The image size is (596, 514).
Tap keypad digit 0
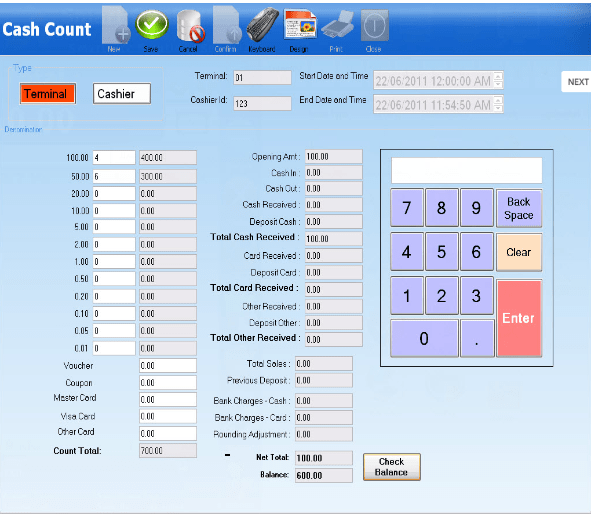(x=424, y=338)
